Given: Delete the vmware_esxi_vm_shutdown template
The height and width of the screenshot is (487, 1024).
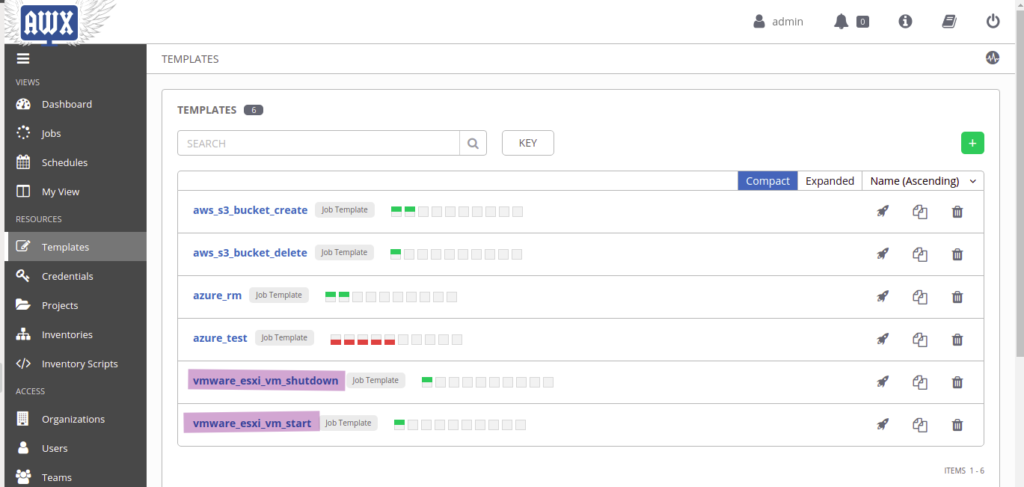Looking at the screenshot, I should click(x=957, y=382).
